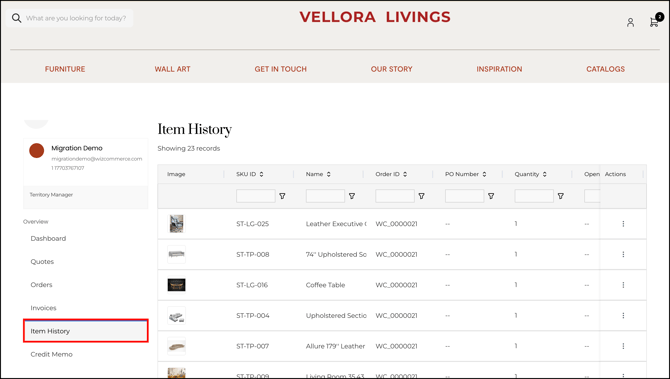Open Quotes in sidebar

42,261
